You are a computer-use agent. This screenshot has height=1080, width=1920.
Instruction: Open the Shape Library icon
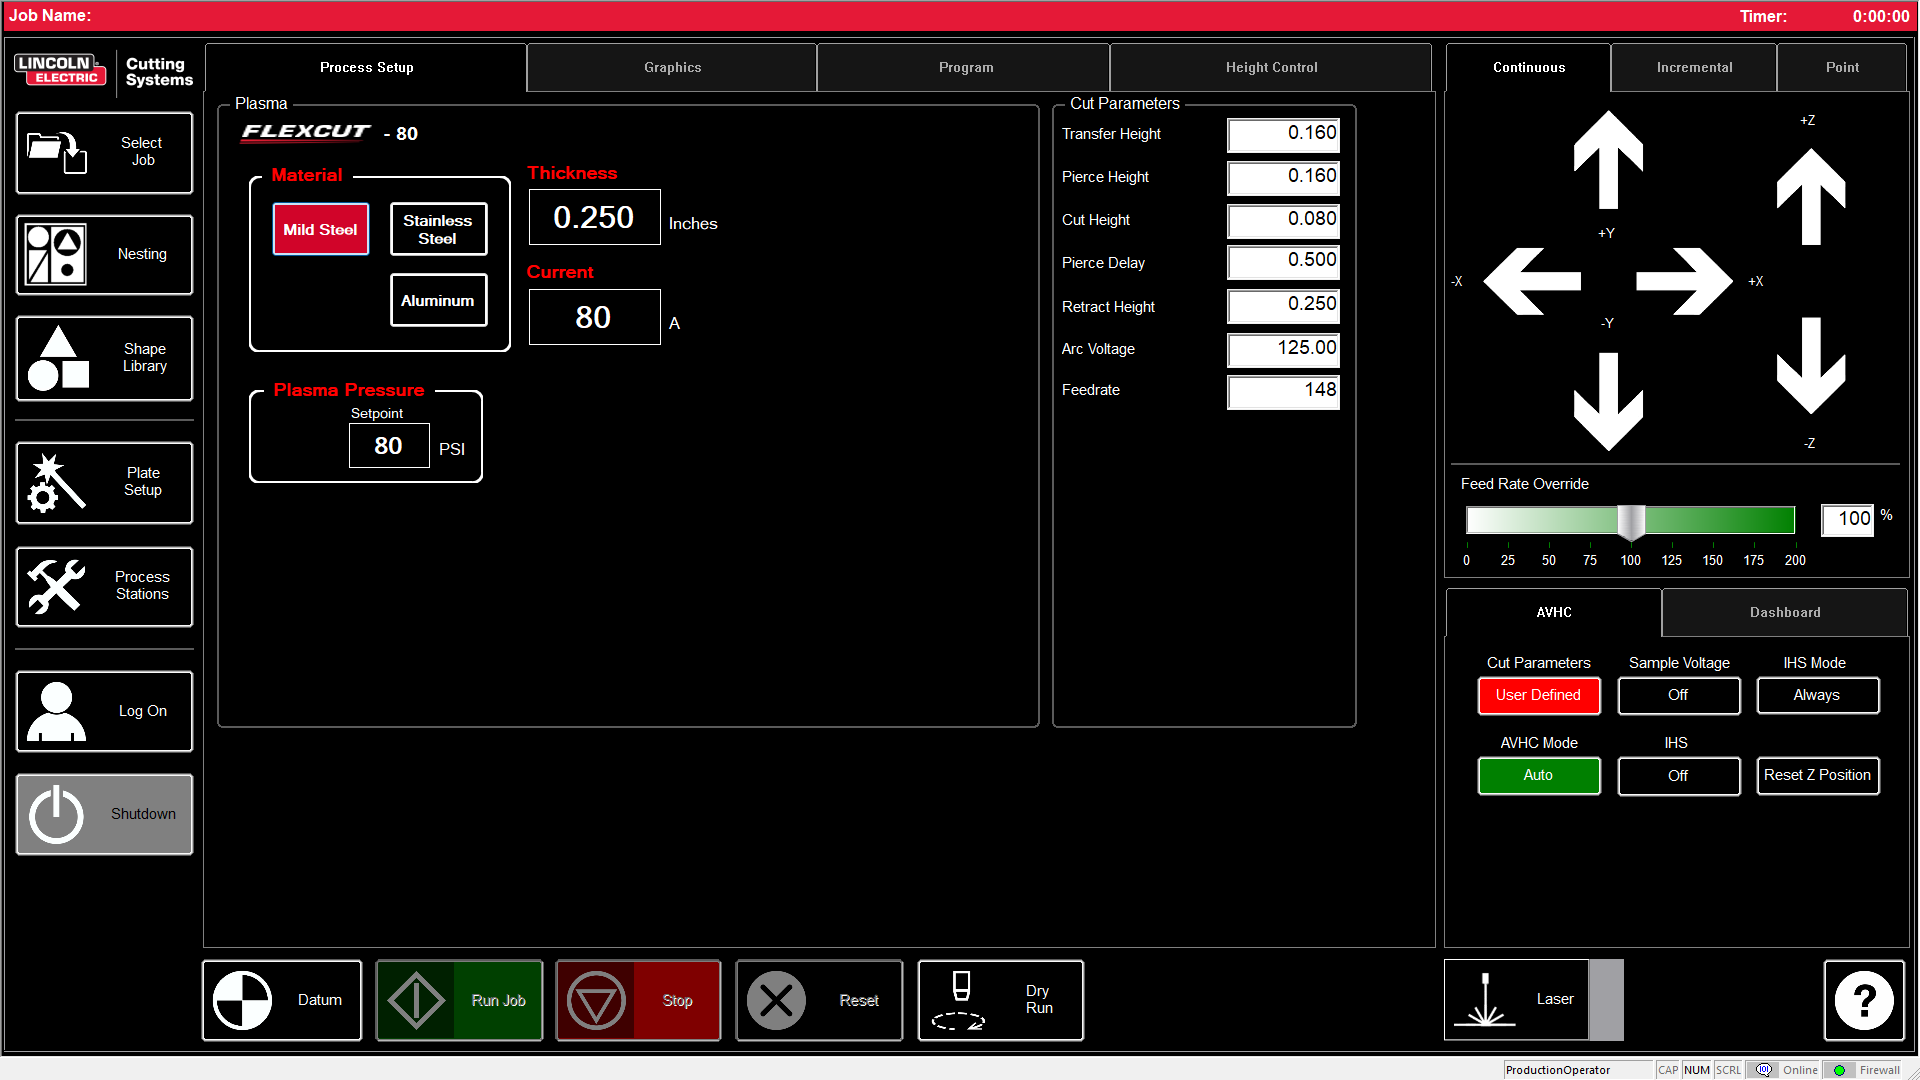58,358
